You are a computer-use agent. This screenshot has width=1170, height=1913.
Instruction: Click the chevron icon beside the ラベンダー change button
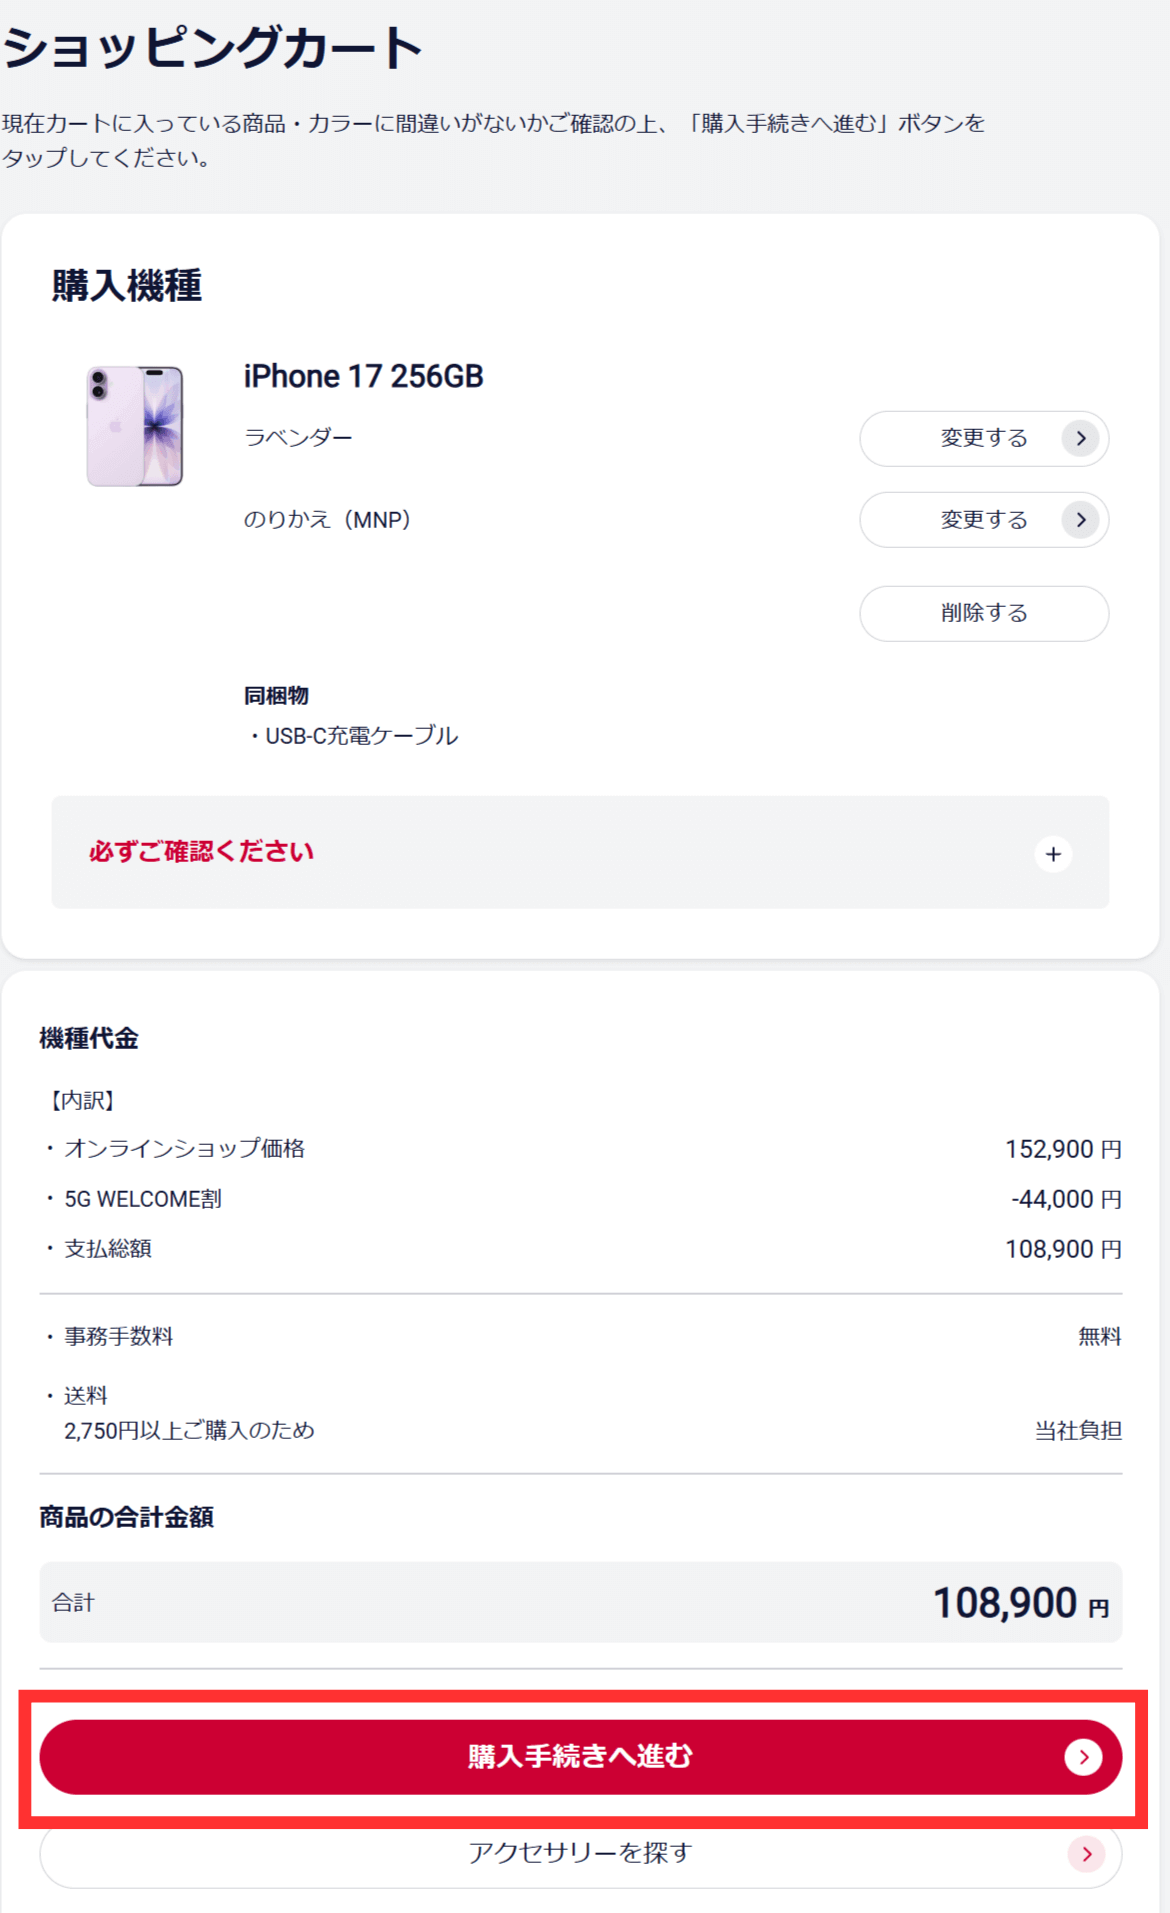coord(1080,438)
